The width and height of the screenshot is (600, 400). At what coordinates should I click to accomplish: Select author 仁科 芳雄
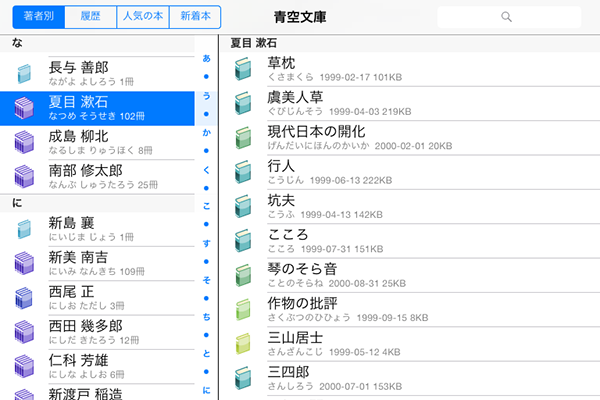(x=97, y=366)
